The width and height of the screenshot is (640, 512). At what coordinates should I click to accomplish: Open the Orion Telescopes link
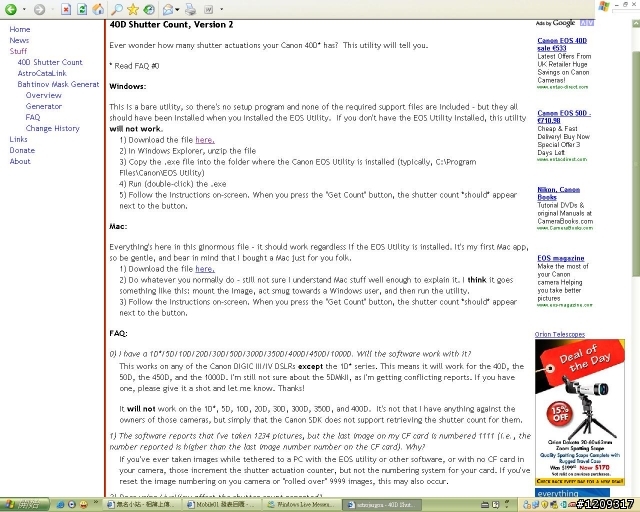[560, 334]
